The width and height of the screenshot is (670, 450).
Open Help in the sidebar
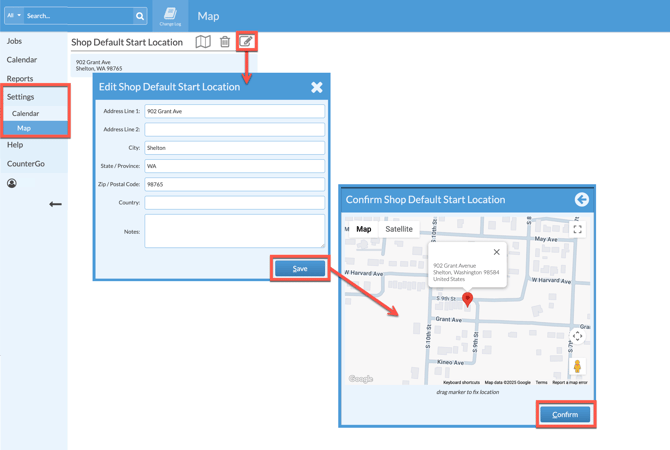click(15, 145)
